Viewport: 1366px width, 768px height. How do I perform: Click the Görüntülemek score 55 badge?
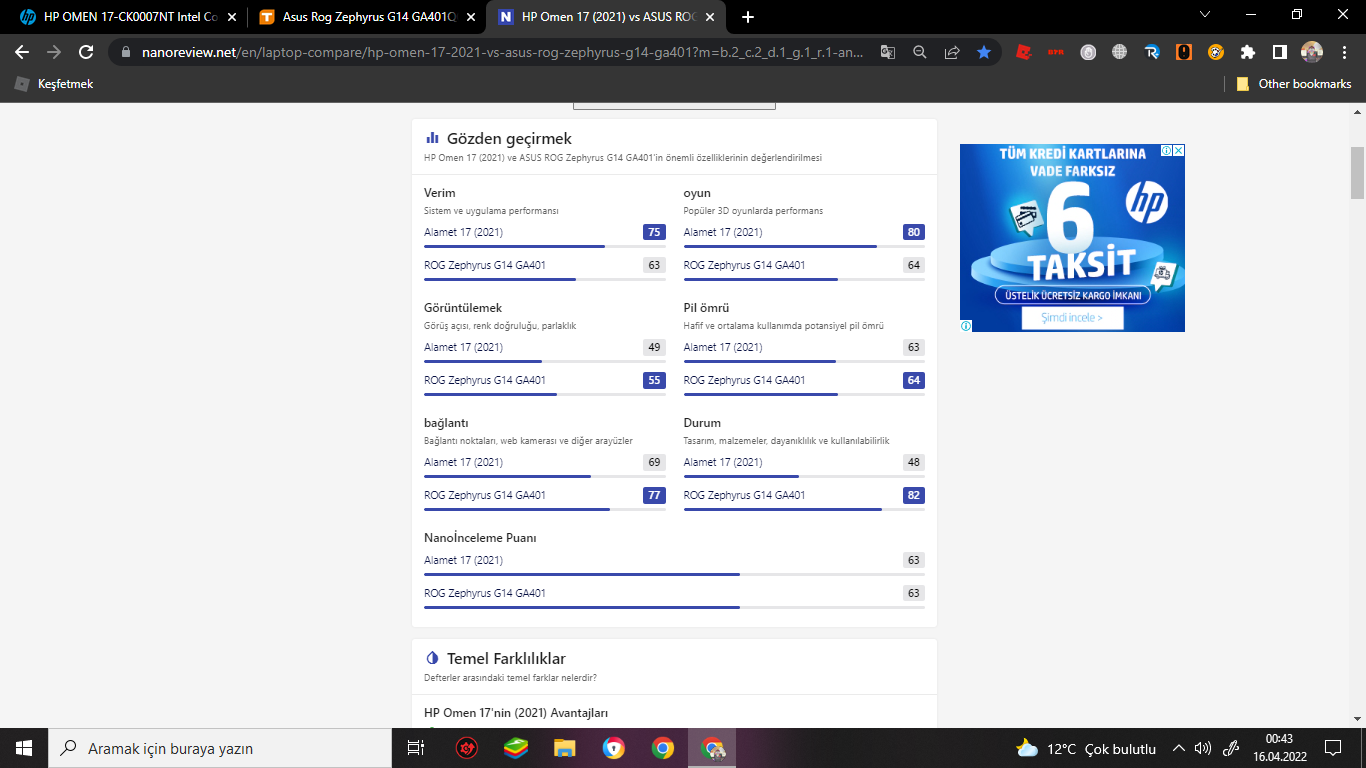point(654,380)
